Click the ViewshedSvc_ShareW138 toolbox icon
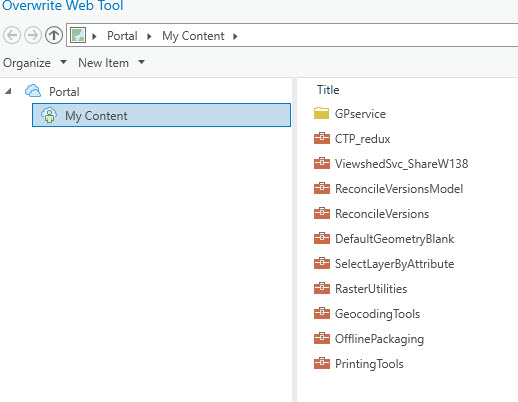Screen dimensions: 518x402 (x=322, y=163)
